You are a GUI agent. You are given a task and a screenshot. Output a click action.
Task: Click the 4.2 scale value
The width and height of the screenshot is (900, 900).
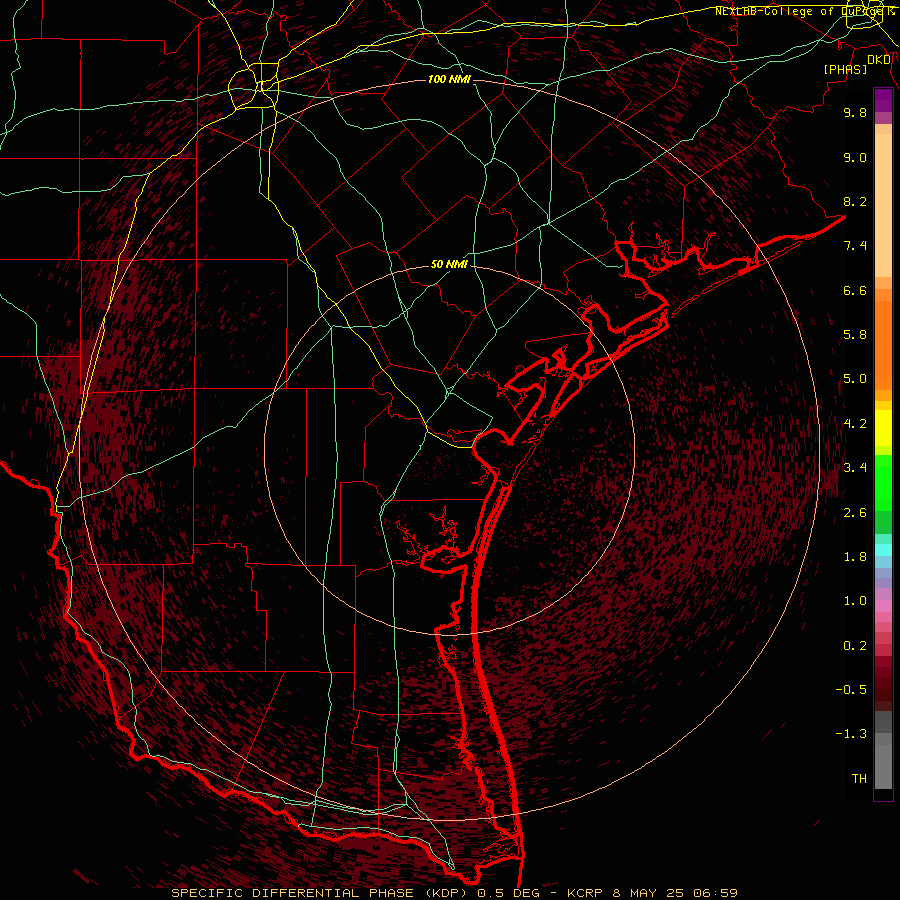(x=855, y=424)
